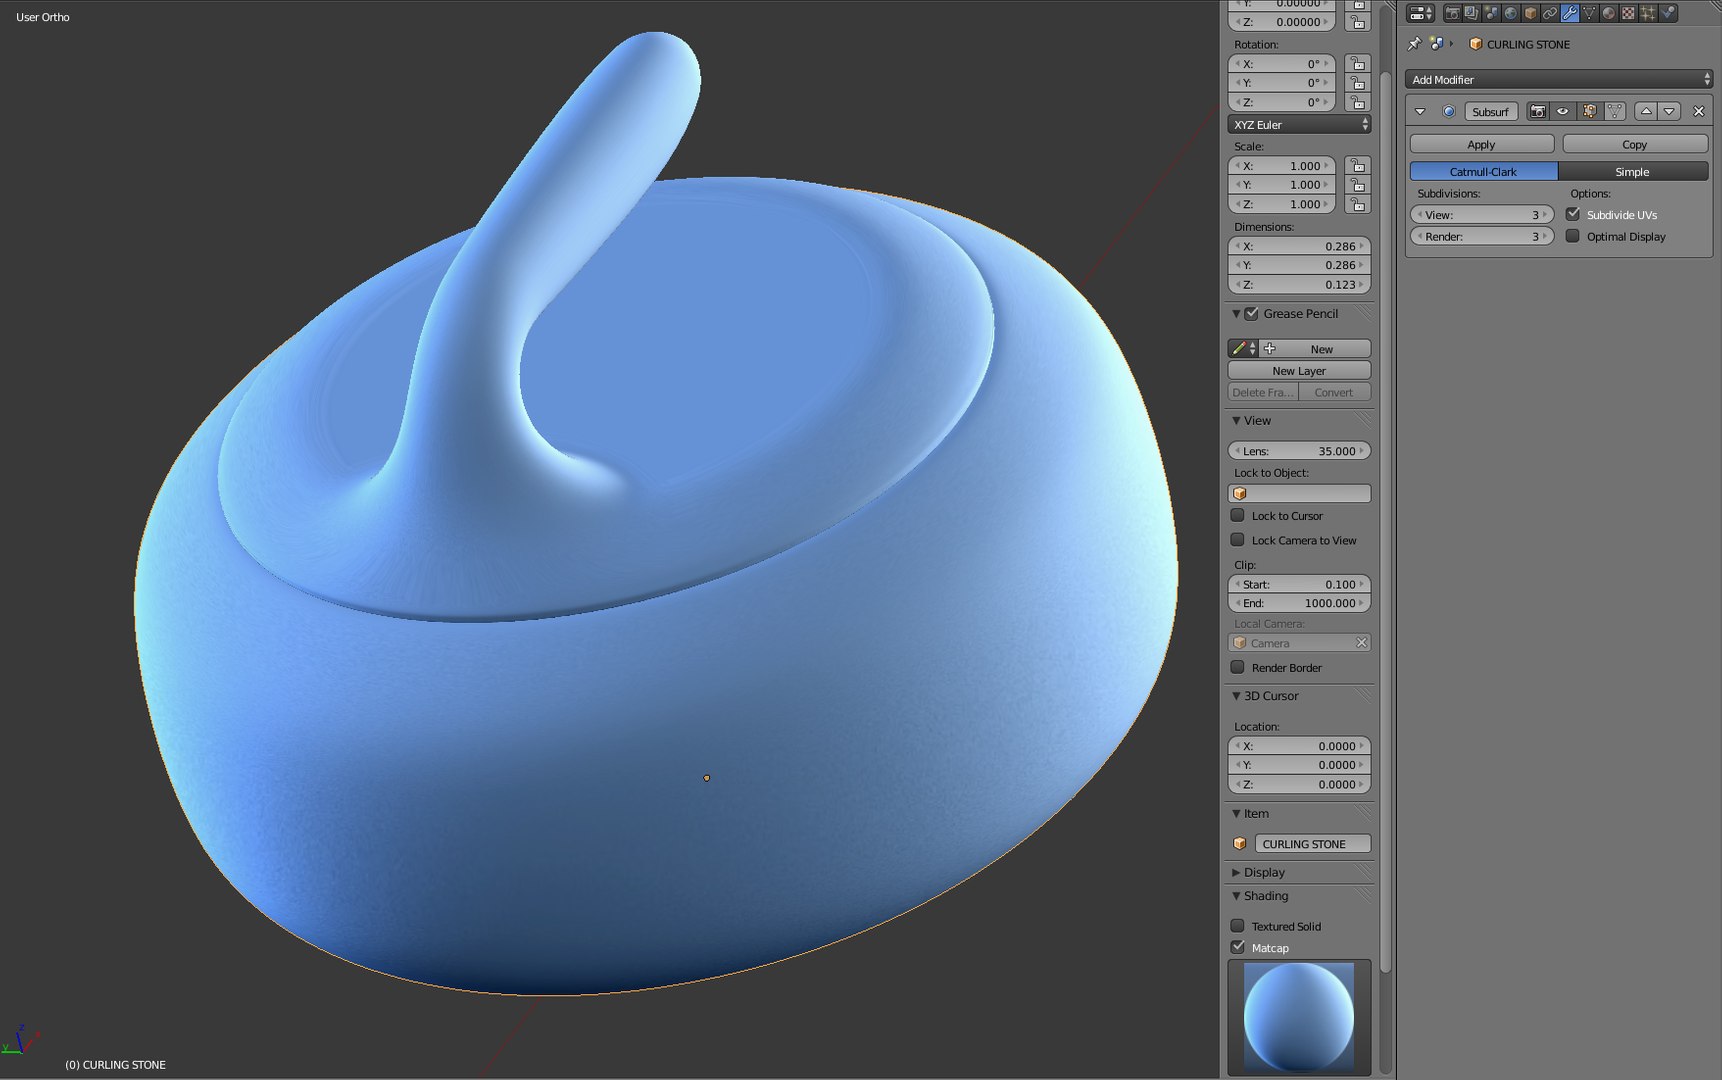Toggle the Grease Pencil checkbox

1251,313
